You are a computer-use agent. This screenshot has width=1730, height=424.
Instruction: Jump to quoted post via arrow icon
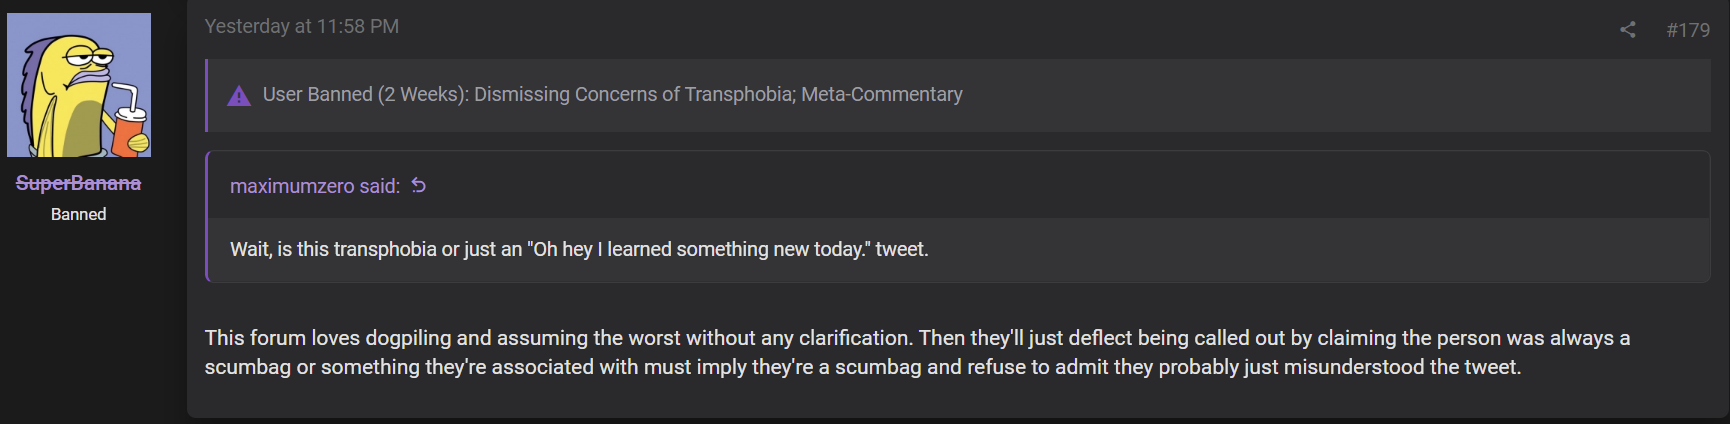pos(419,185)
